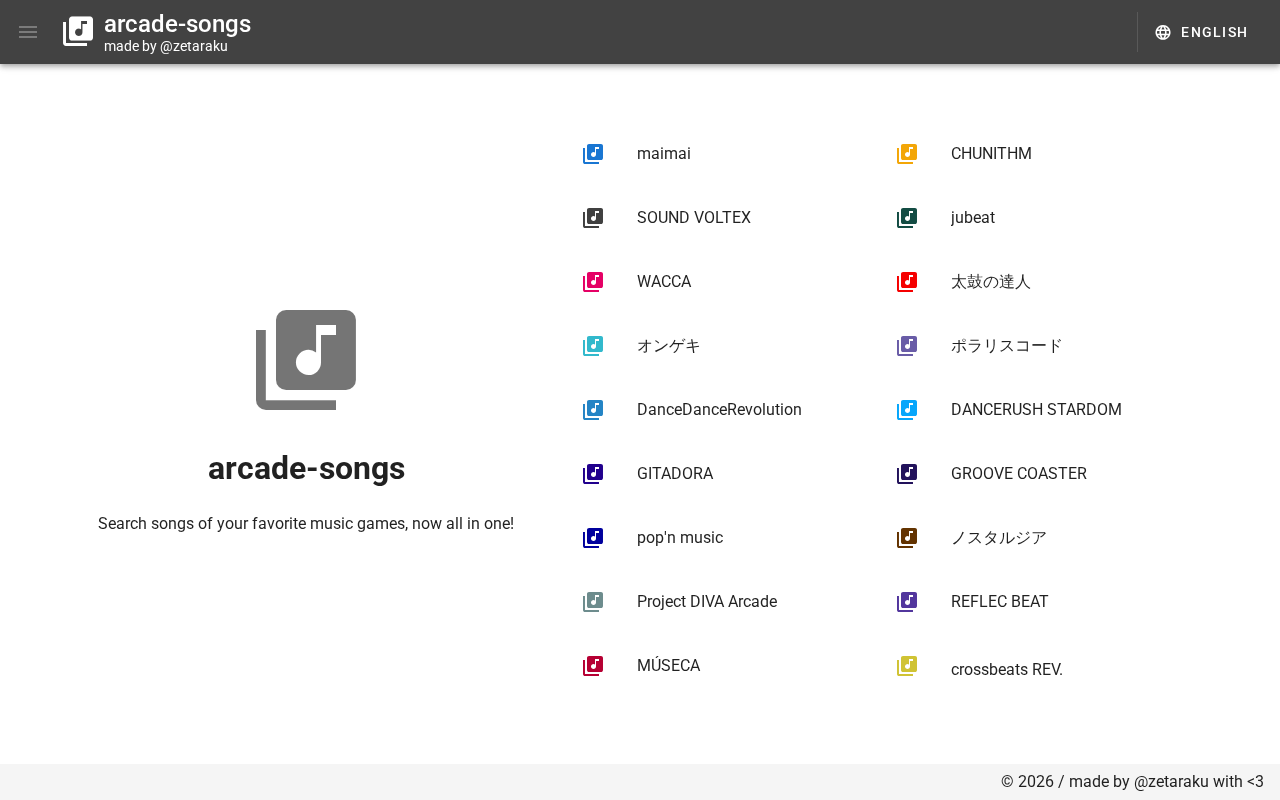This screenshot has width=1280, height=800.
Task: Open the GROOVE COASTER entry
Action: coord(1018,474)
